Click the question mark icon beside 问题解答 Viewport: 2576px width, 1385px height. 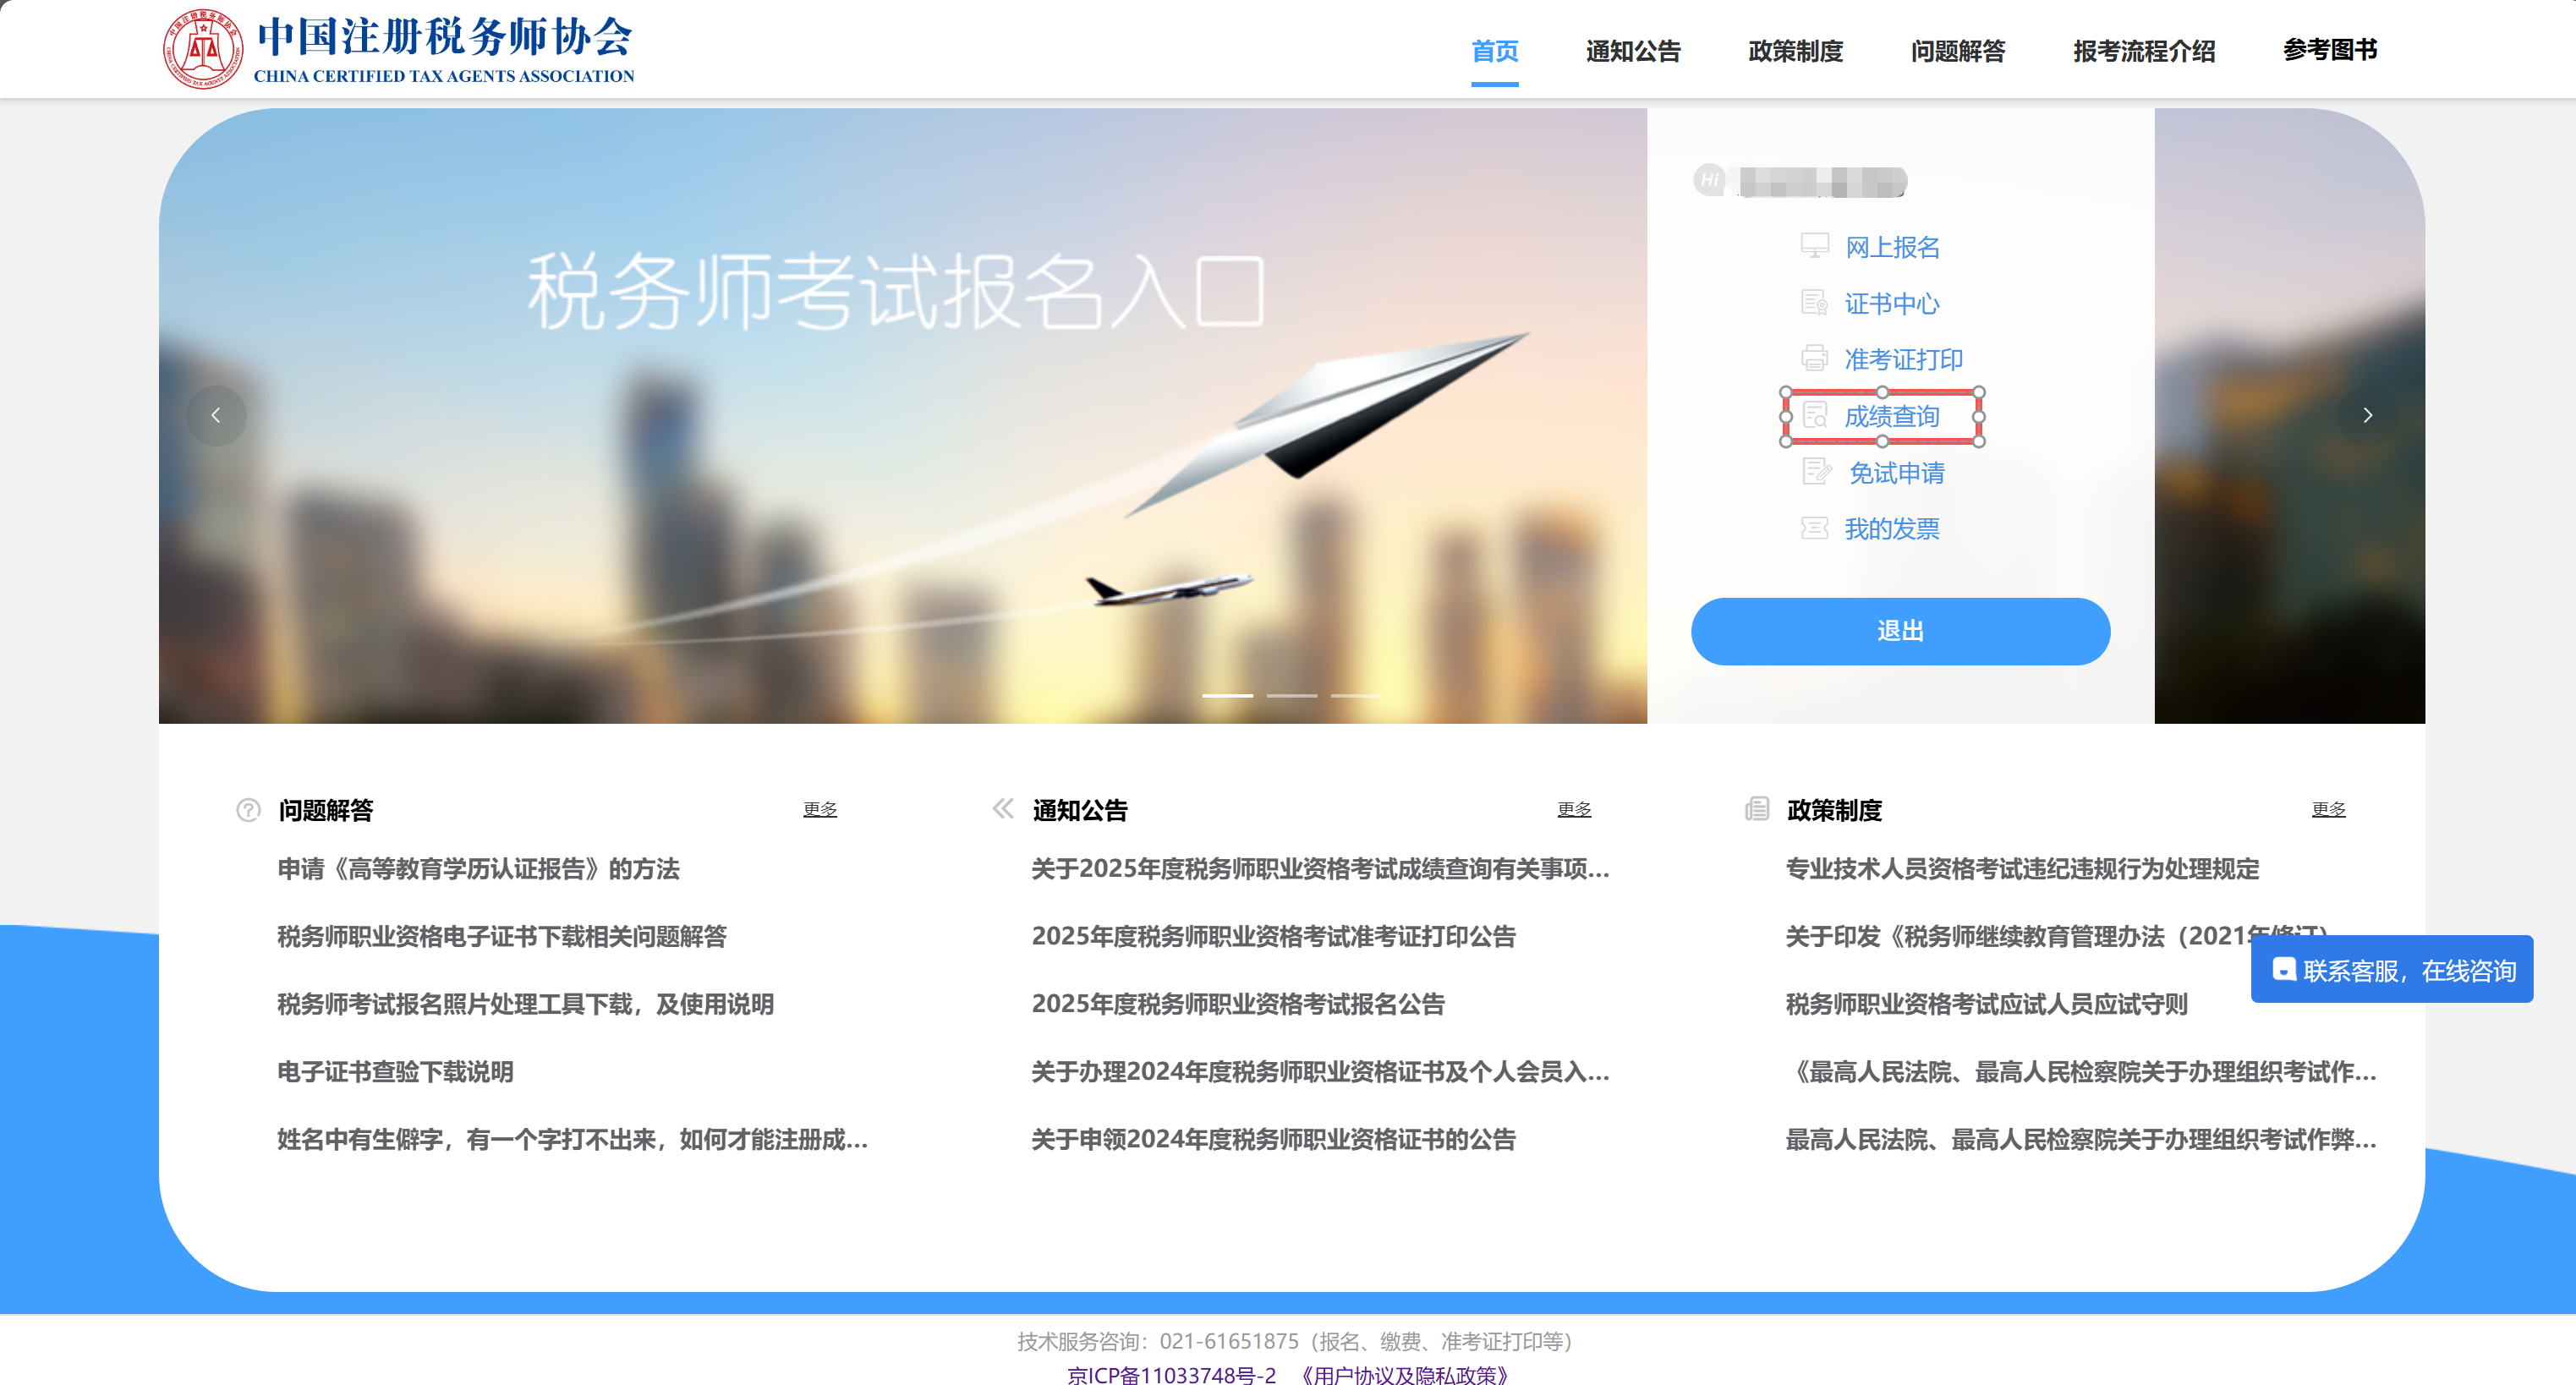pos(248,809)
